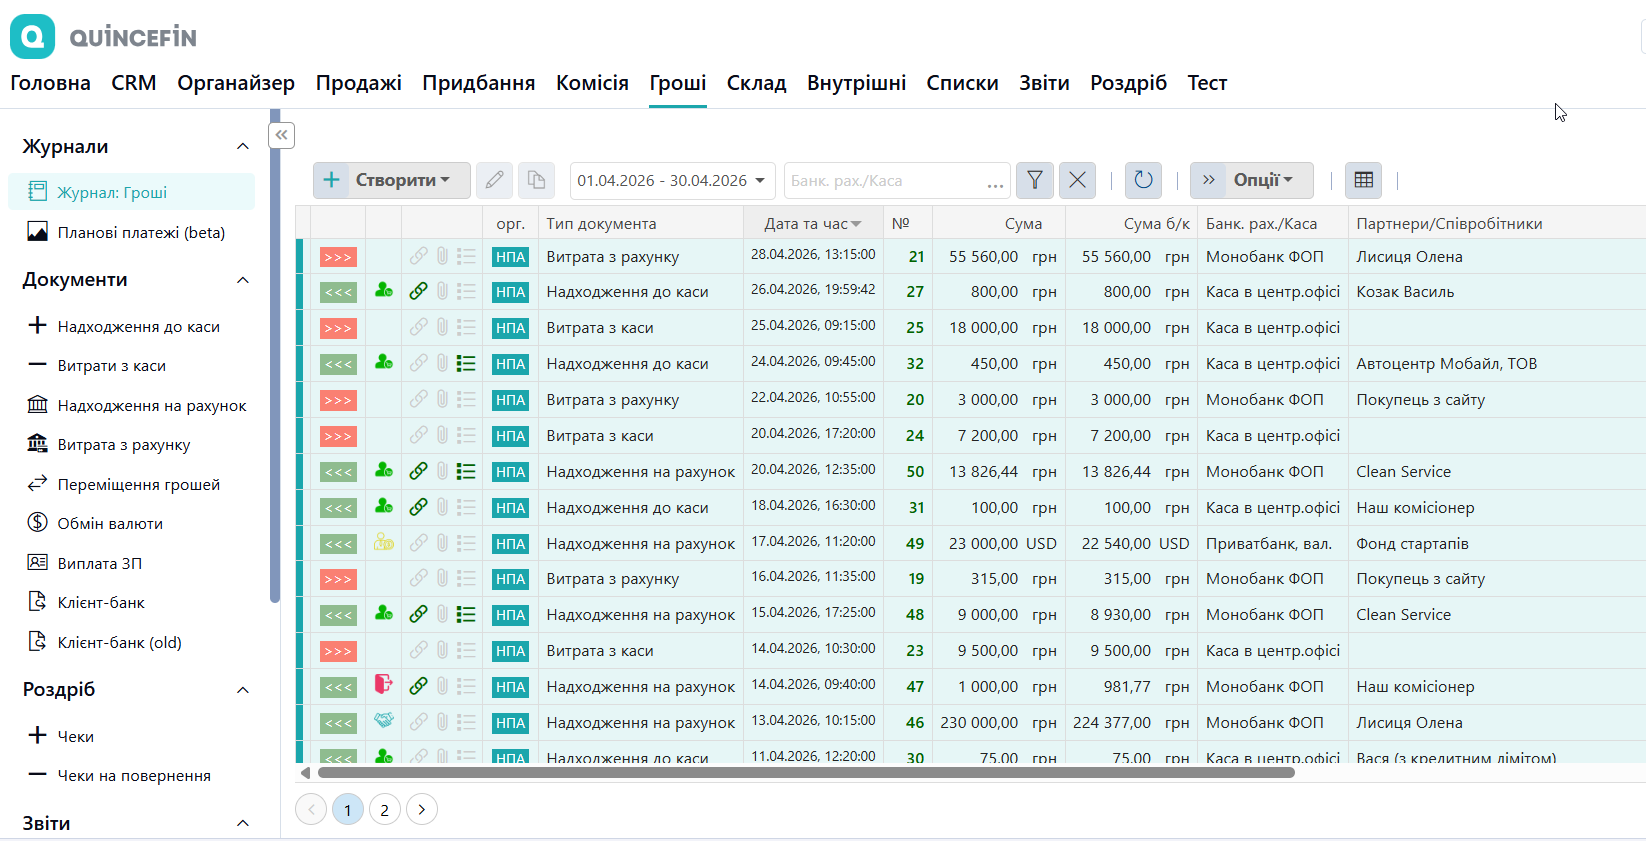Select Журнал: Гроші in sidebar
Image resolution: width=1646 pixels, height=841 pixels.
point(131,192)
